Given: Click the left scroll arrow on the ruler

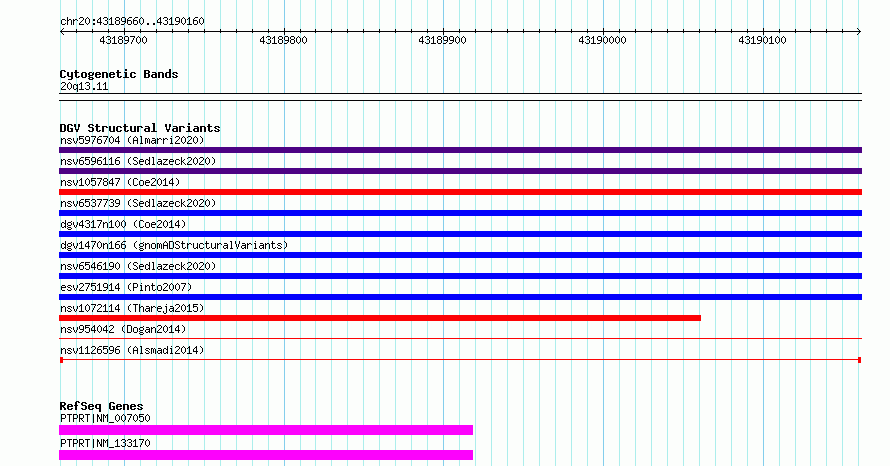Looking at the screenshot, I should point(62,32).
